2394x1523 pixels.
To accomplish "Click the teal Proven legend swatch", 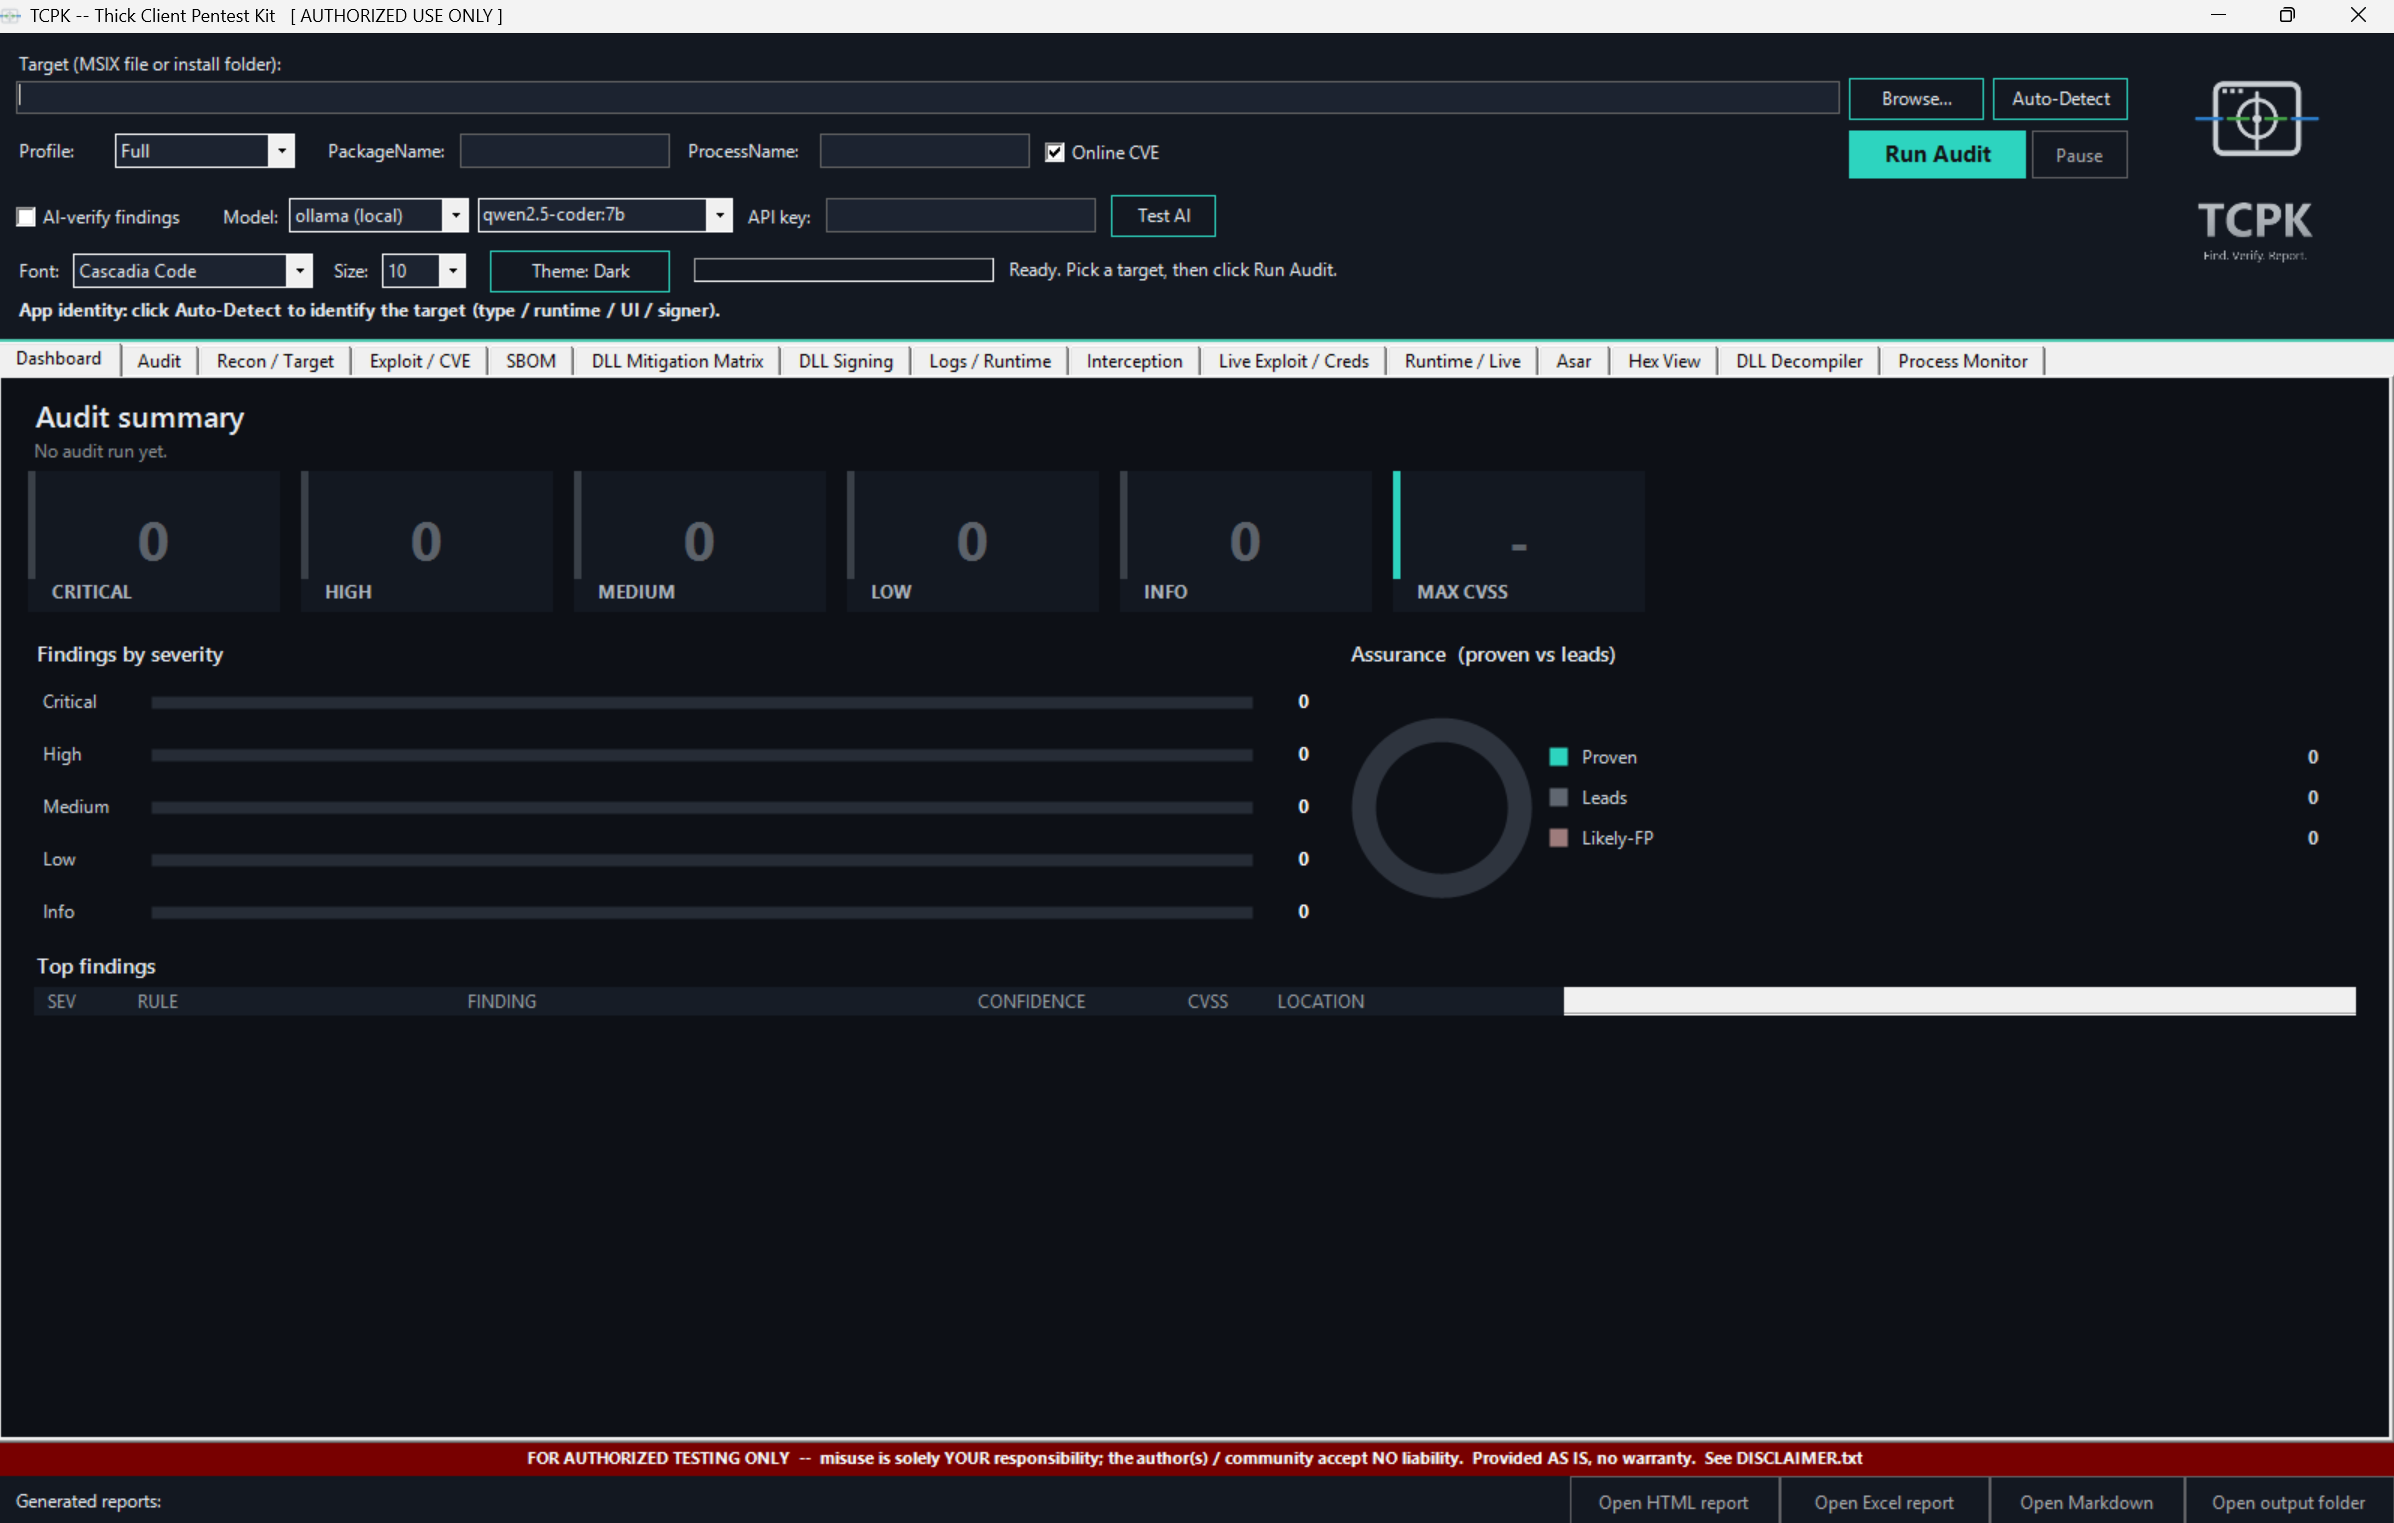I will (x=1558, y=757).
